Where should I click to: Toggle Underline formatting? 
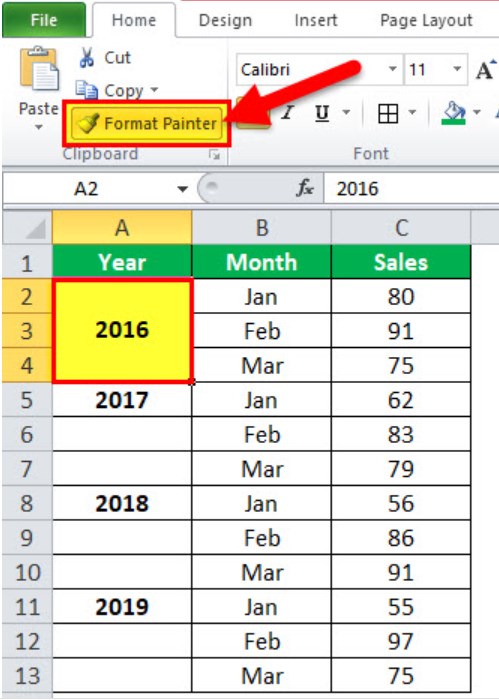(x=322, y=113)
